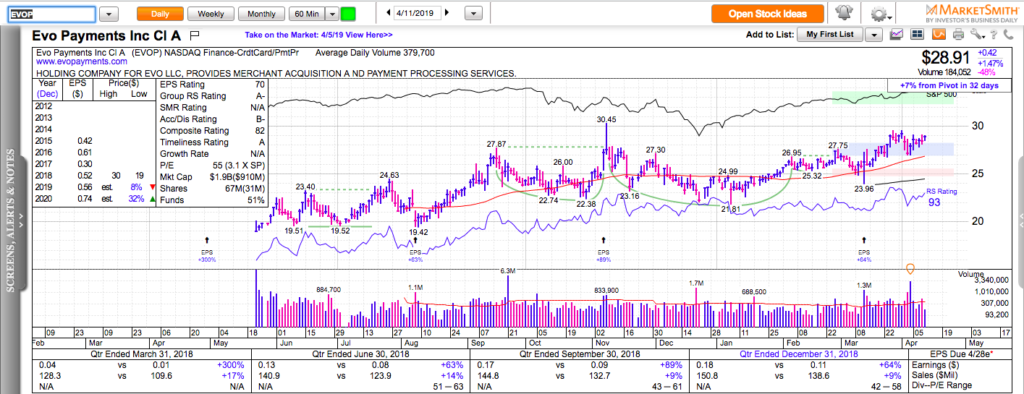Switch to the 60 Min chart

[307, 13]
